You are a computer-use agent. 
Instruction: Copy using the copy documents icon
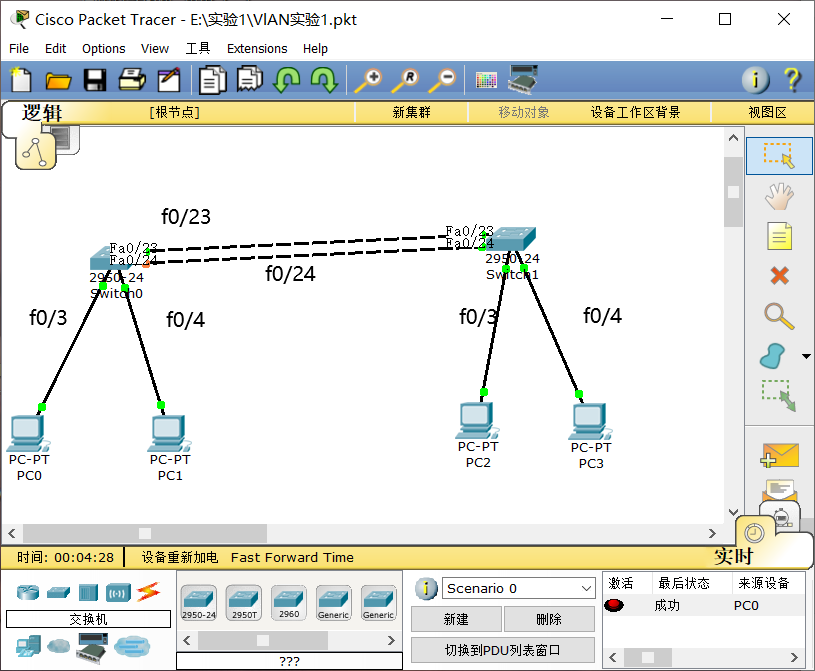[212, 80]
